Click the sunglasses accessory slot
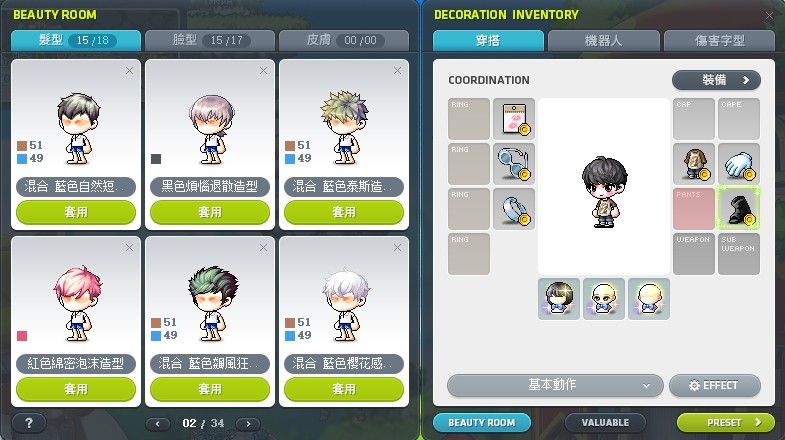This screenshot has width=785, height=440. click(x=514, y=164)
